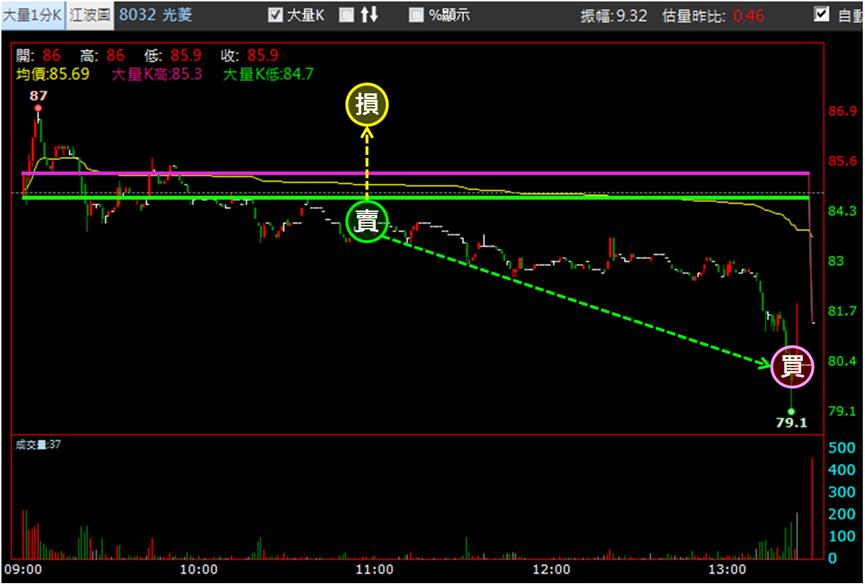Switch to the 江波圖 tab
The height and width of the screenshot is (586, 865).
pos(90,15)
